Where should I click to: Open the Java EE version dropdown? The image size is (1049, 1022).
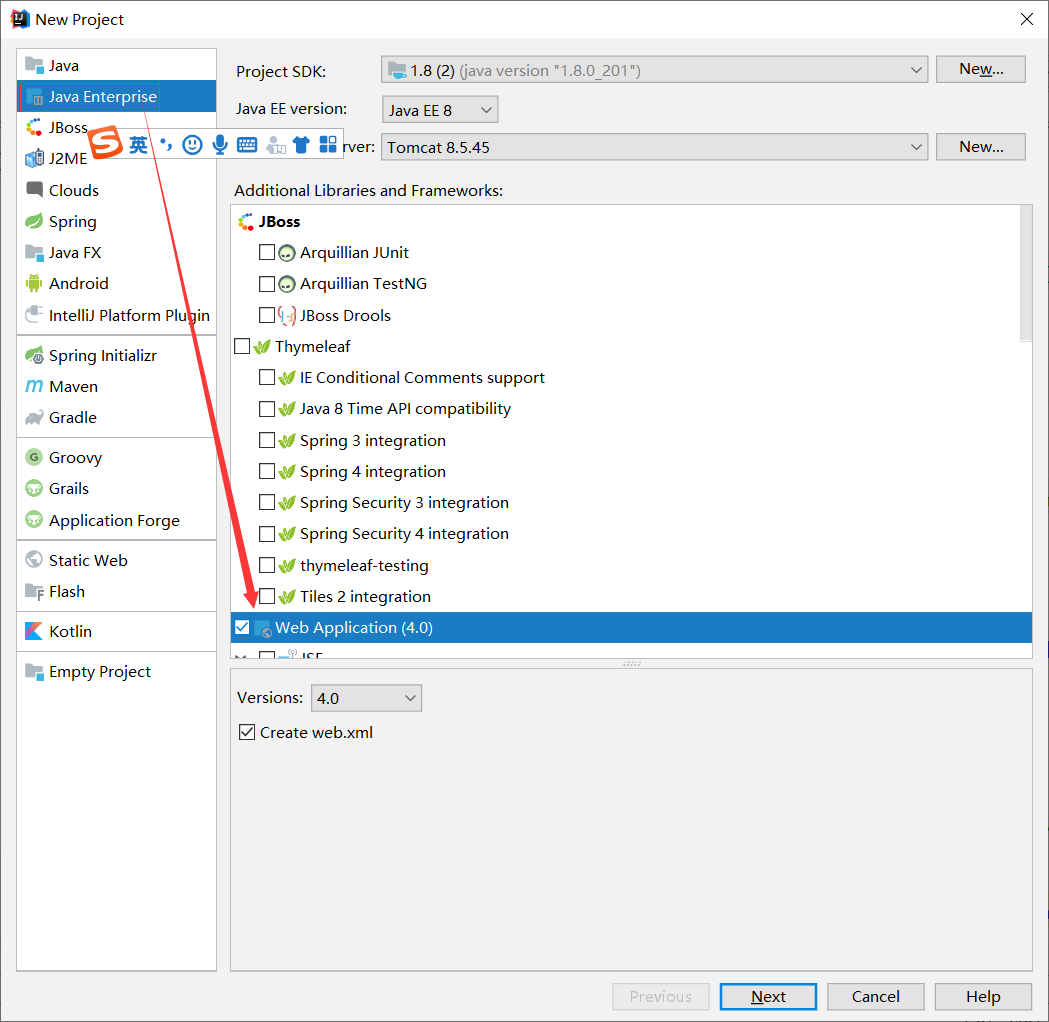pos(440,110)
